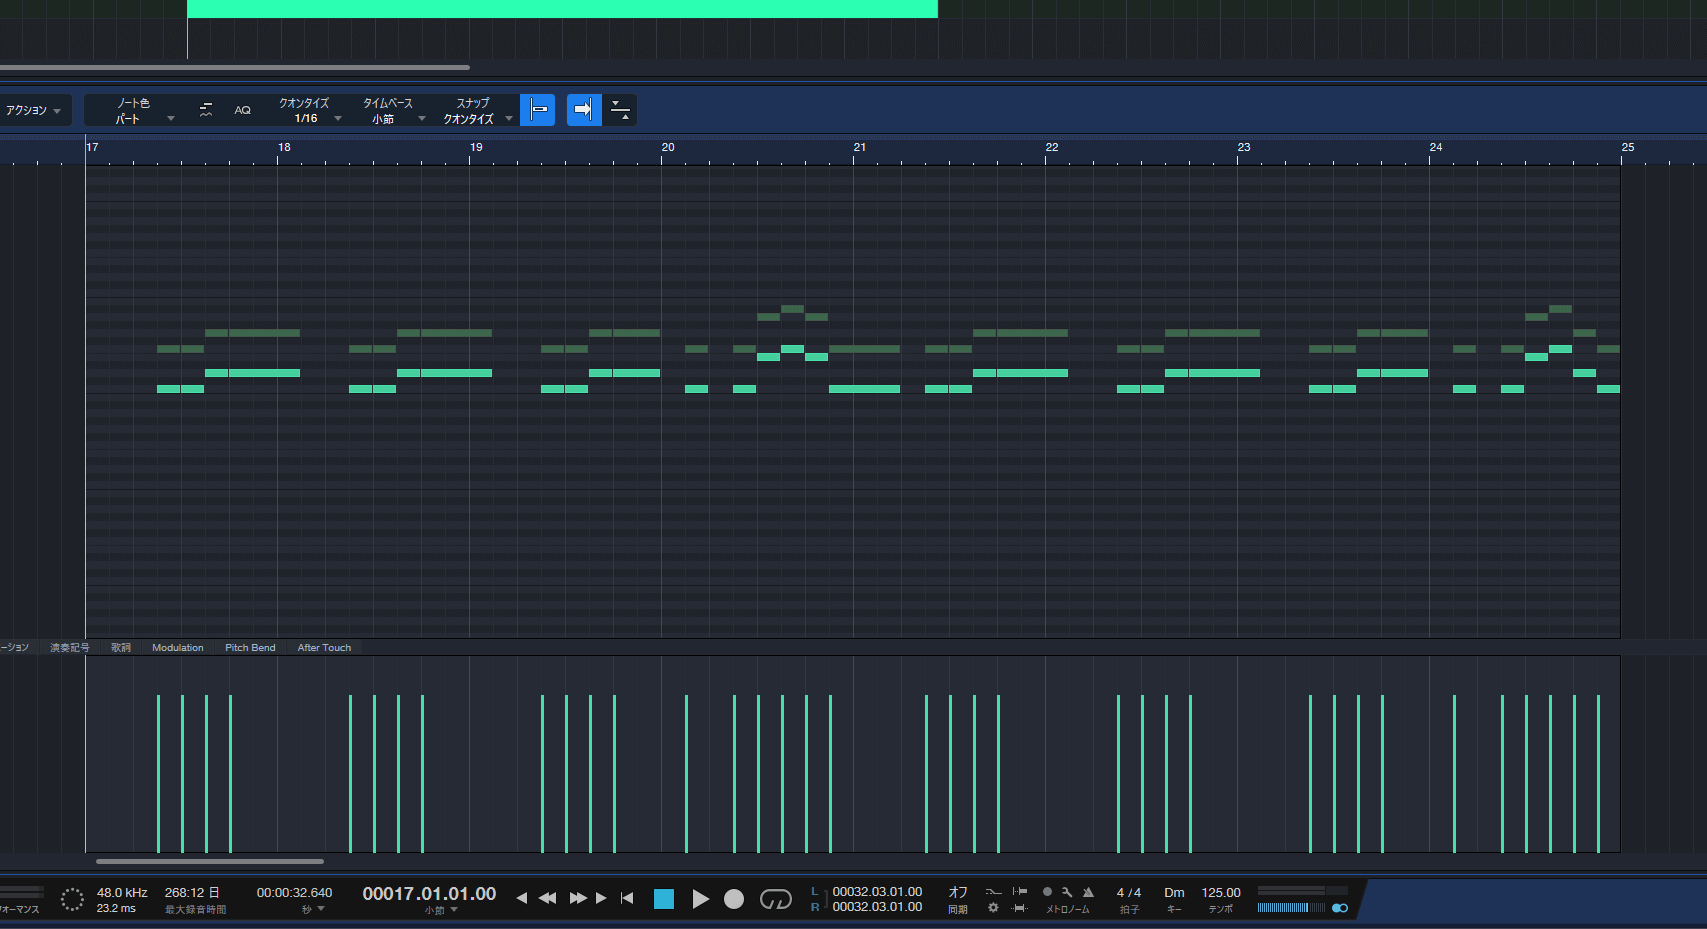Screen dimensions: 1707x929
Task: Click the fast forward button
Action: [578, 898]
